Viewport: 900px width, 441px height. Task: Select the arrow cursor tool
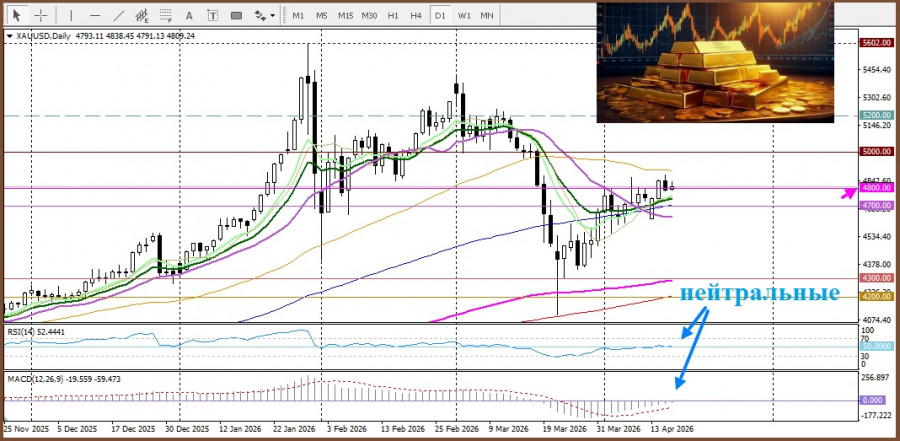pos(18,15)
